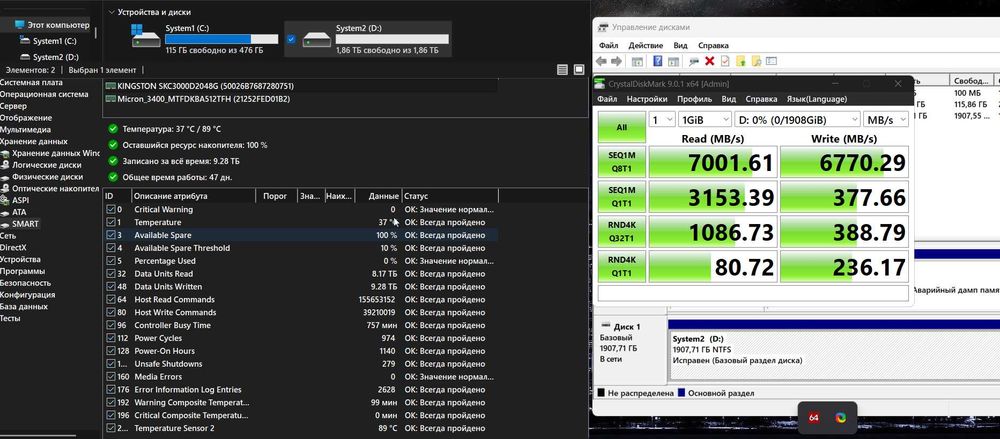
Task: Select 'Логические диски' in left tree
Action: coord(47,165)
